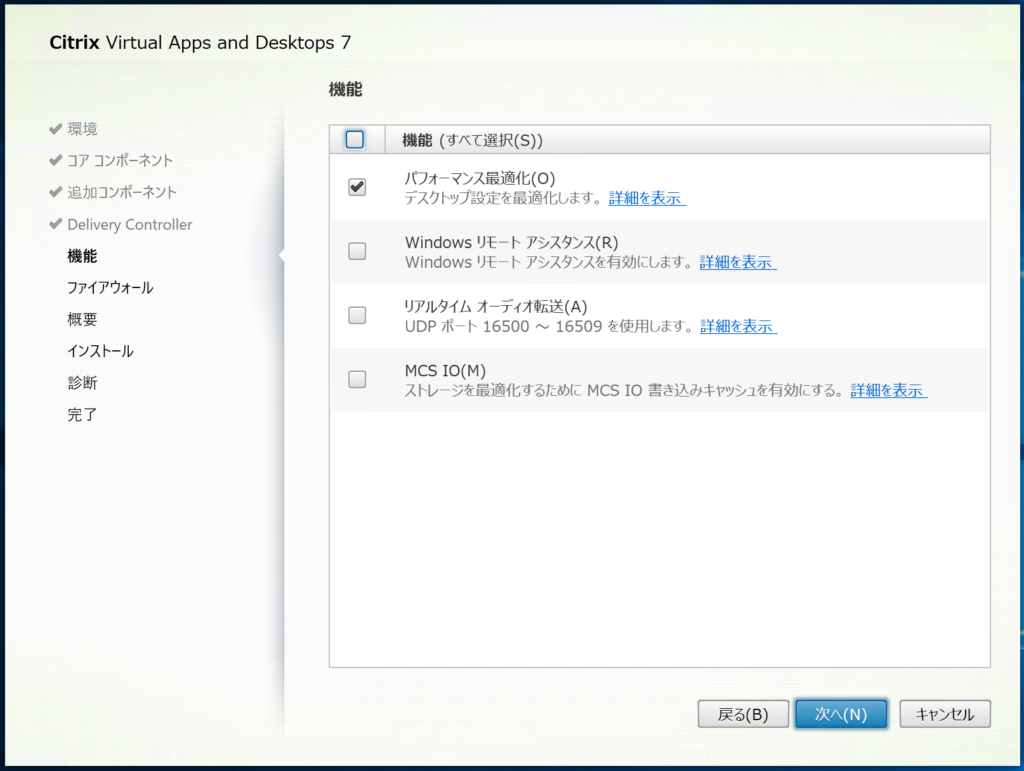Open 詳細を表示 link for リアルタイム オーディオ転送
The width and height of the screenshot is (1024, 771).
click(x=738, y=326)
